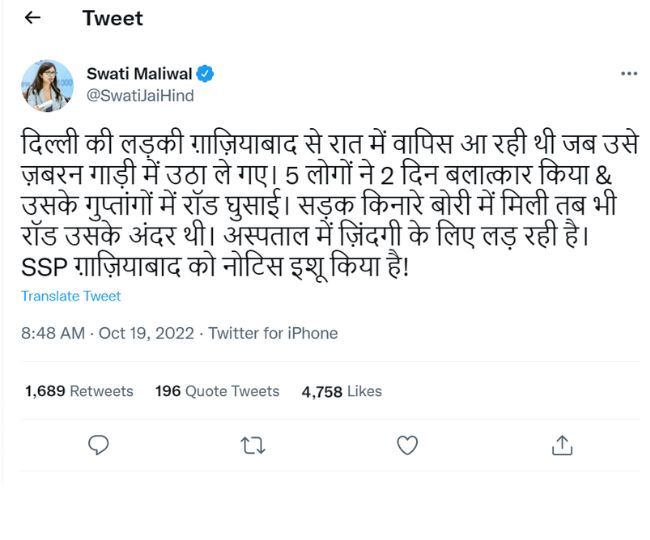Go back using the left arrow
Viewport: 650px width, 540px height.
click(32, 18)
